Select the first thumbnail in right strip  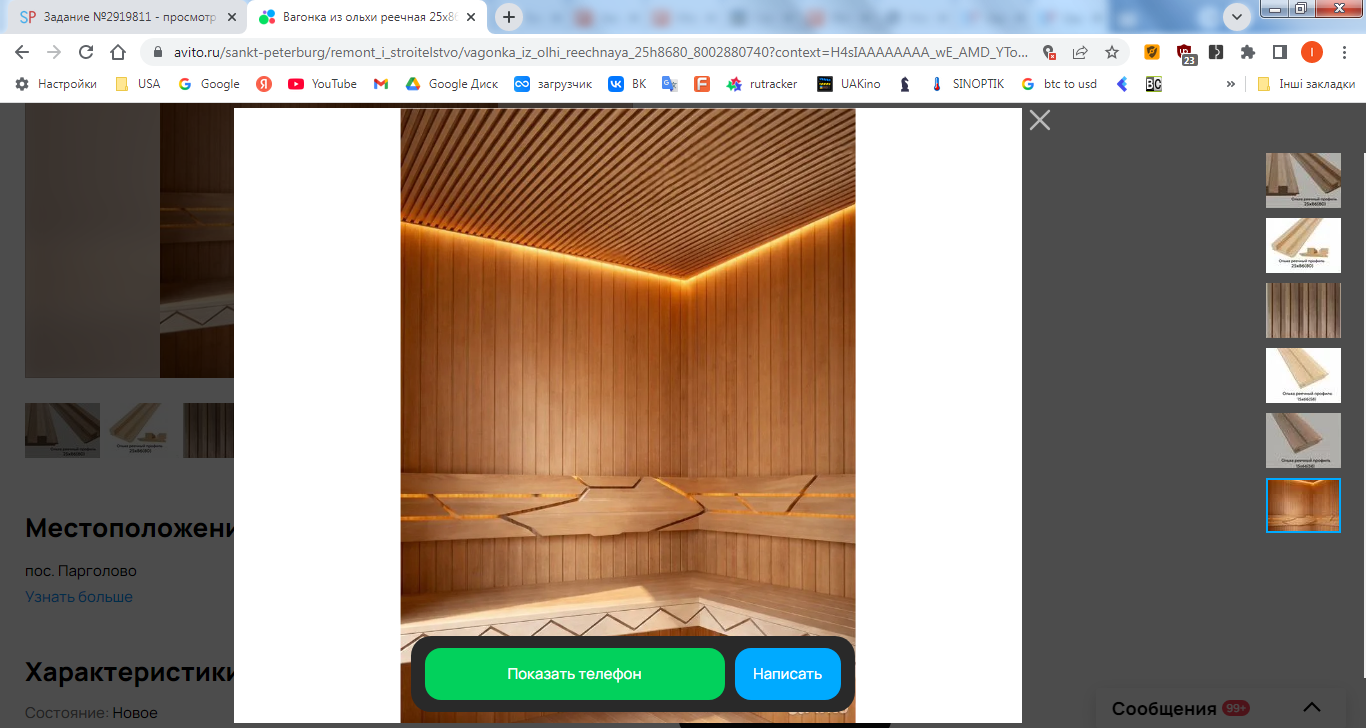click(1303, 180)
